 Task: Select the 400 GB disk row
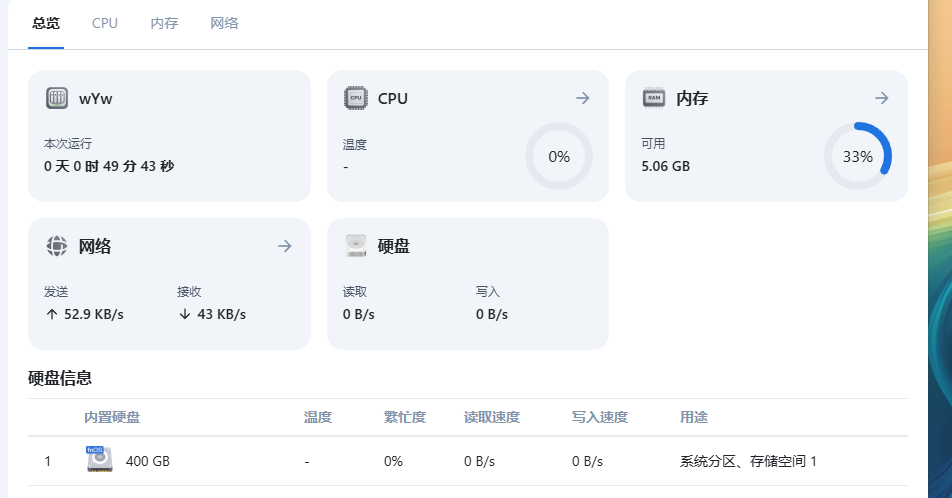(468, 461)
